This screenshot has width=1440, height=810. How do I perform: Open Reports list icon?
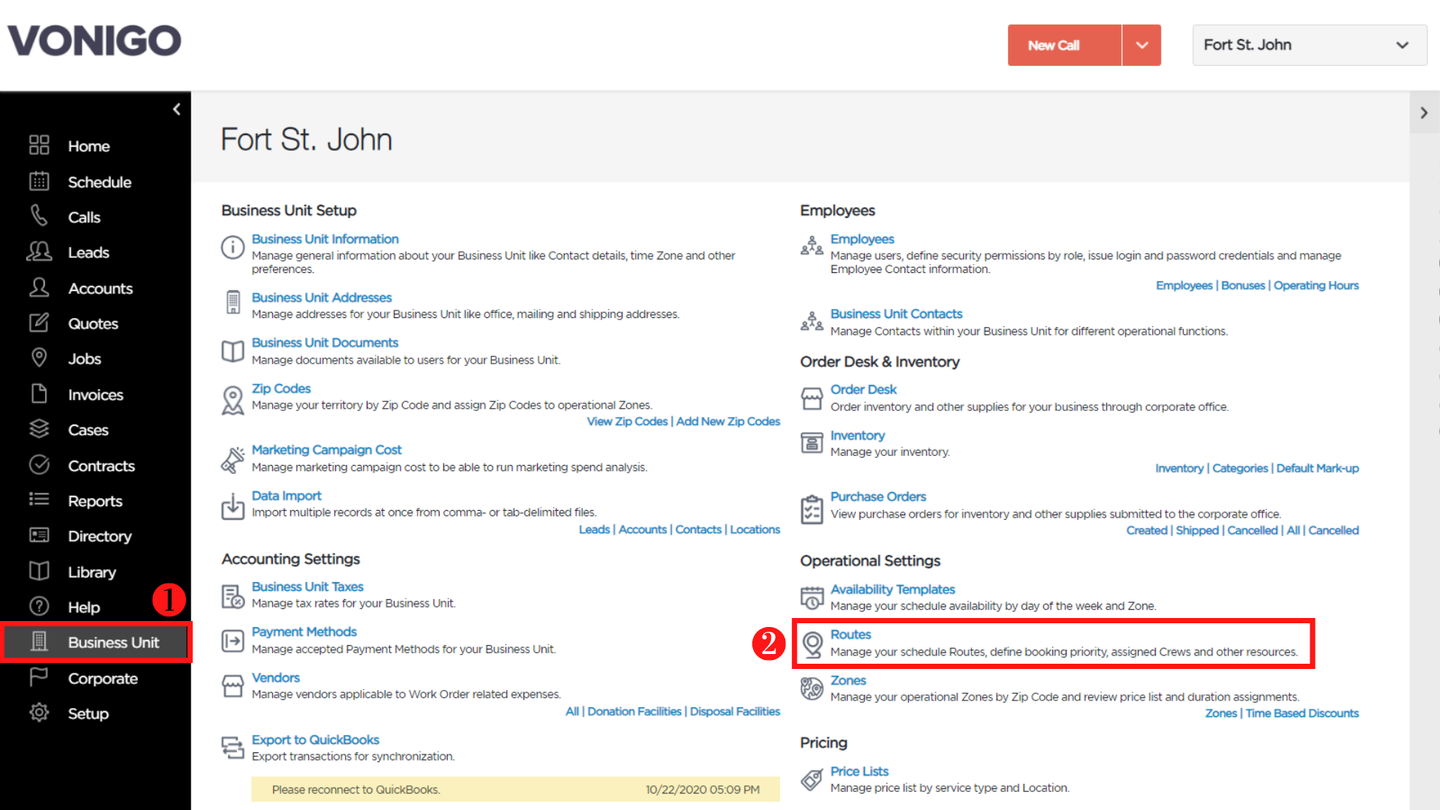tap(39, 500)
